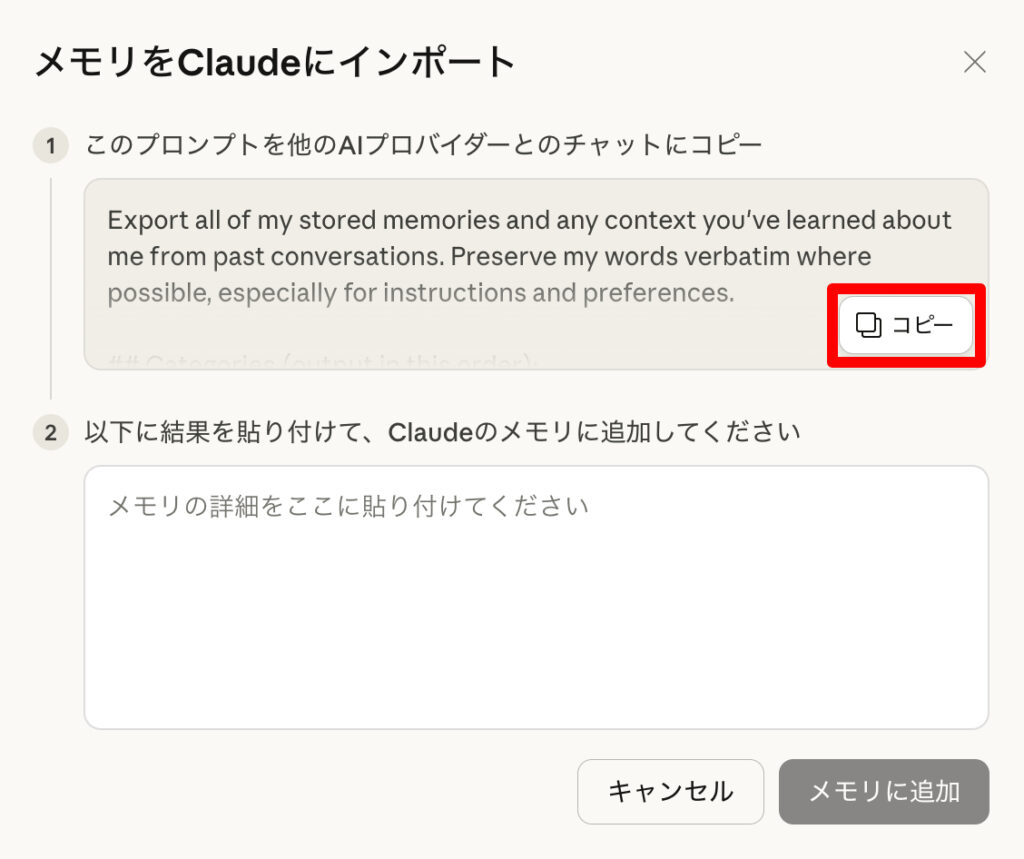Click the prompt line starting "me from past"

pyautogui.click(x=489, y=257)
